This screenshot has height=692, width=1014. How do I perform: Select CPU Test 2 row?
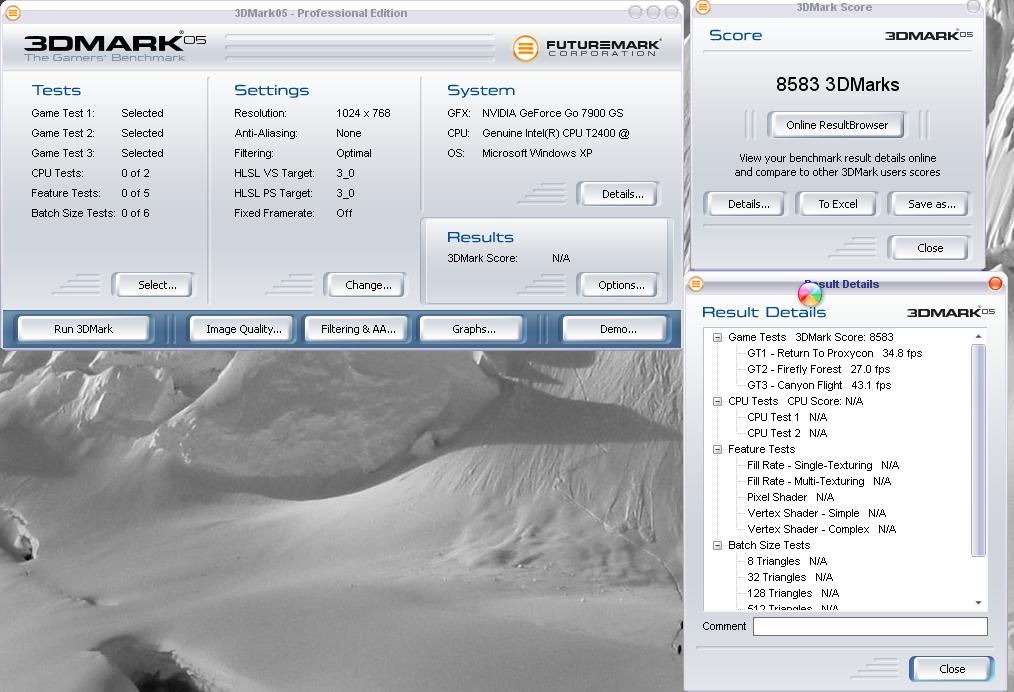[x=786, y=433]
